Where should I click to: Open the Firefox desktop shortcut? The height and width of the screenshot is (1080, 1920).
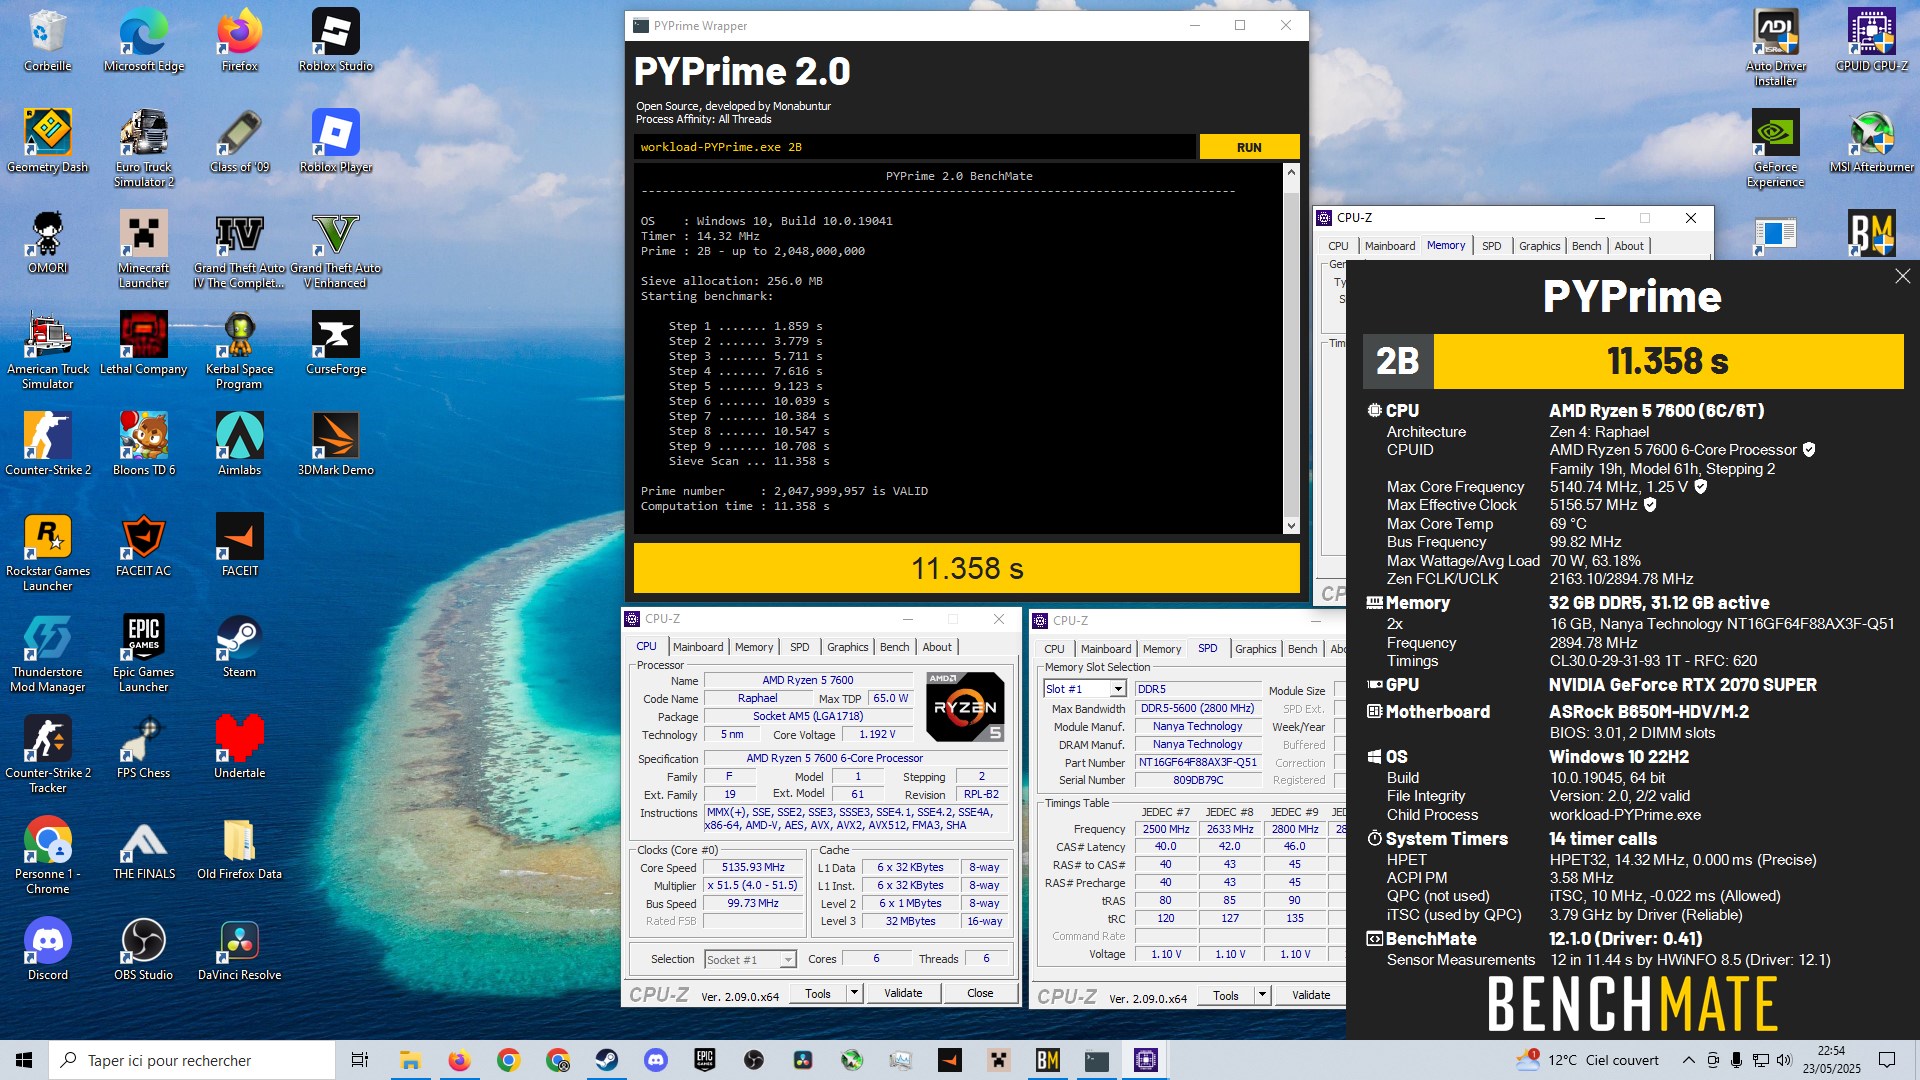click(240, 41)
